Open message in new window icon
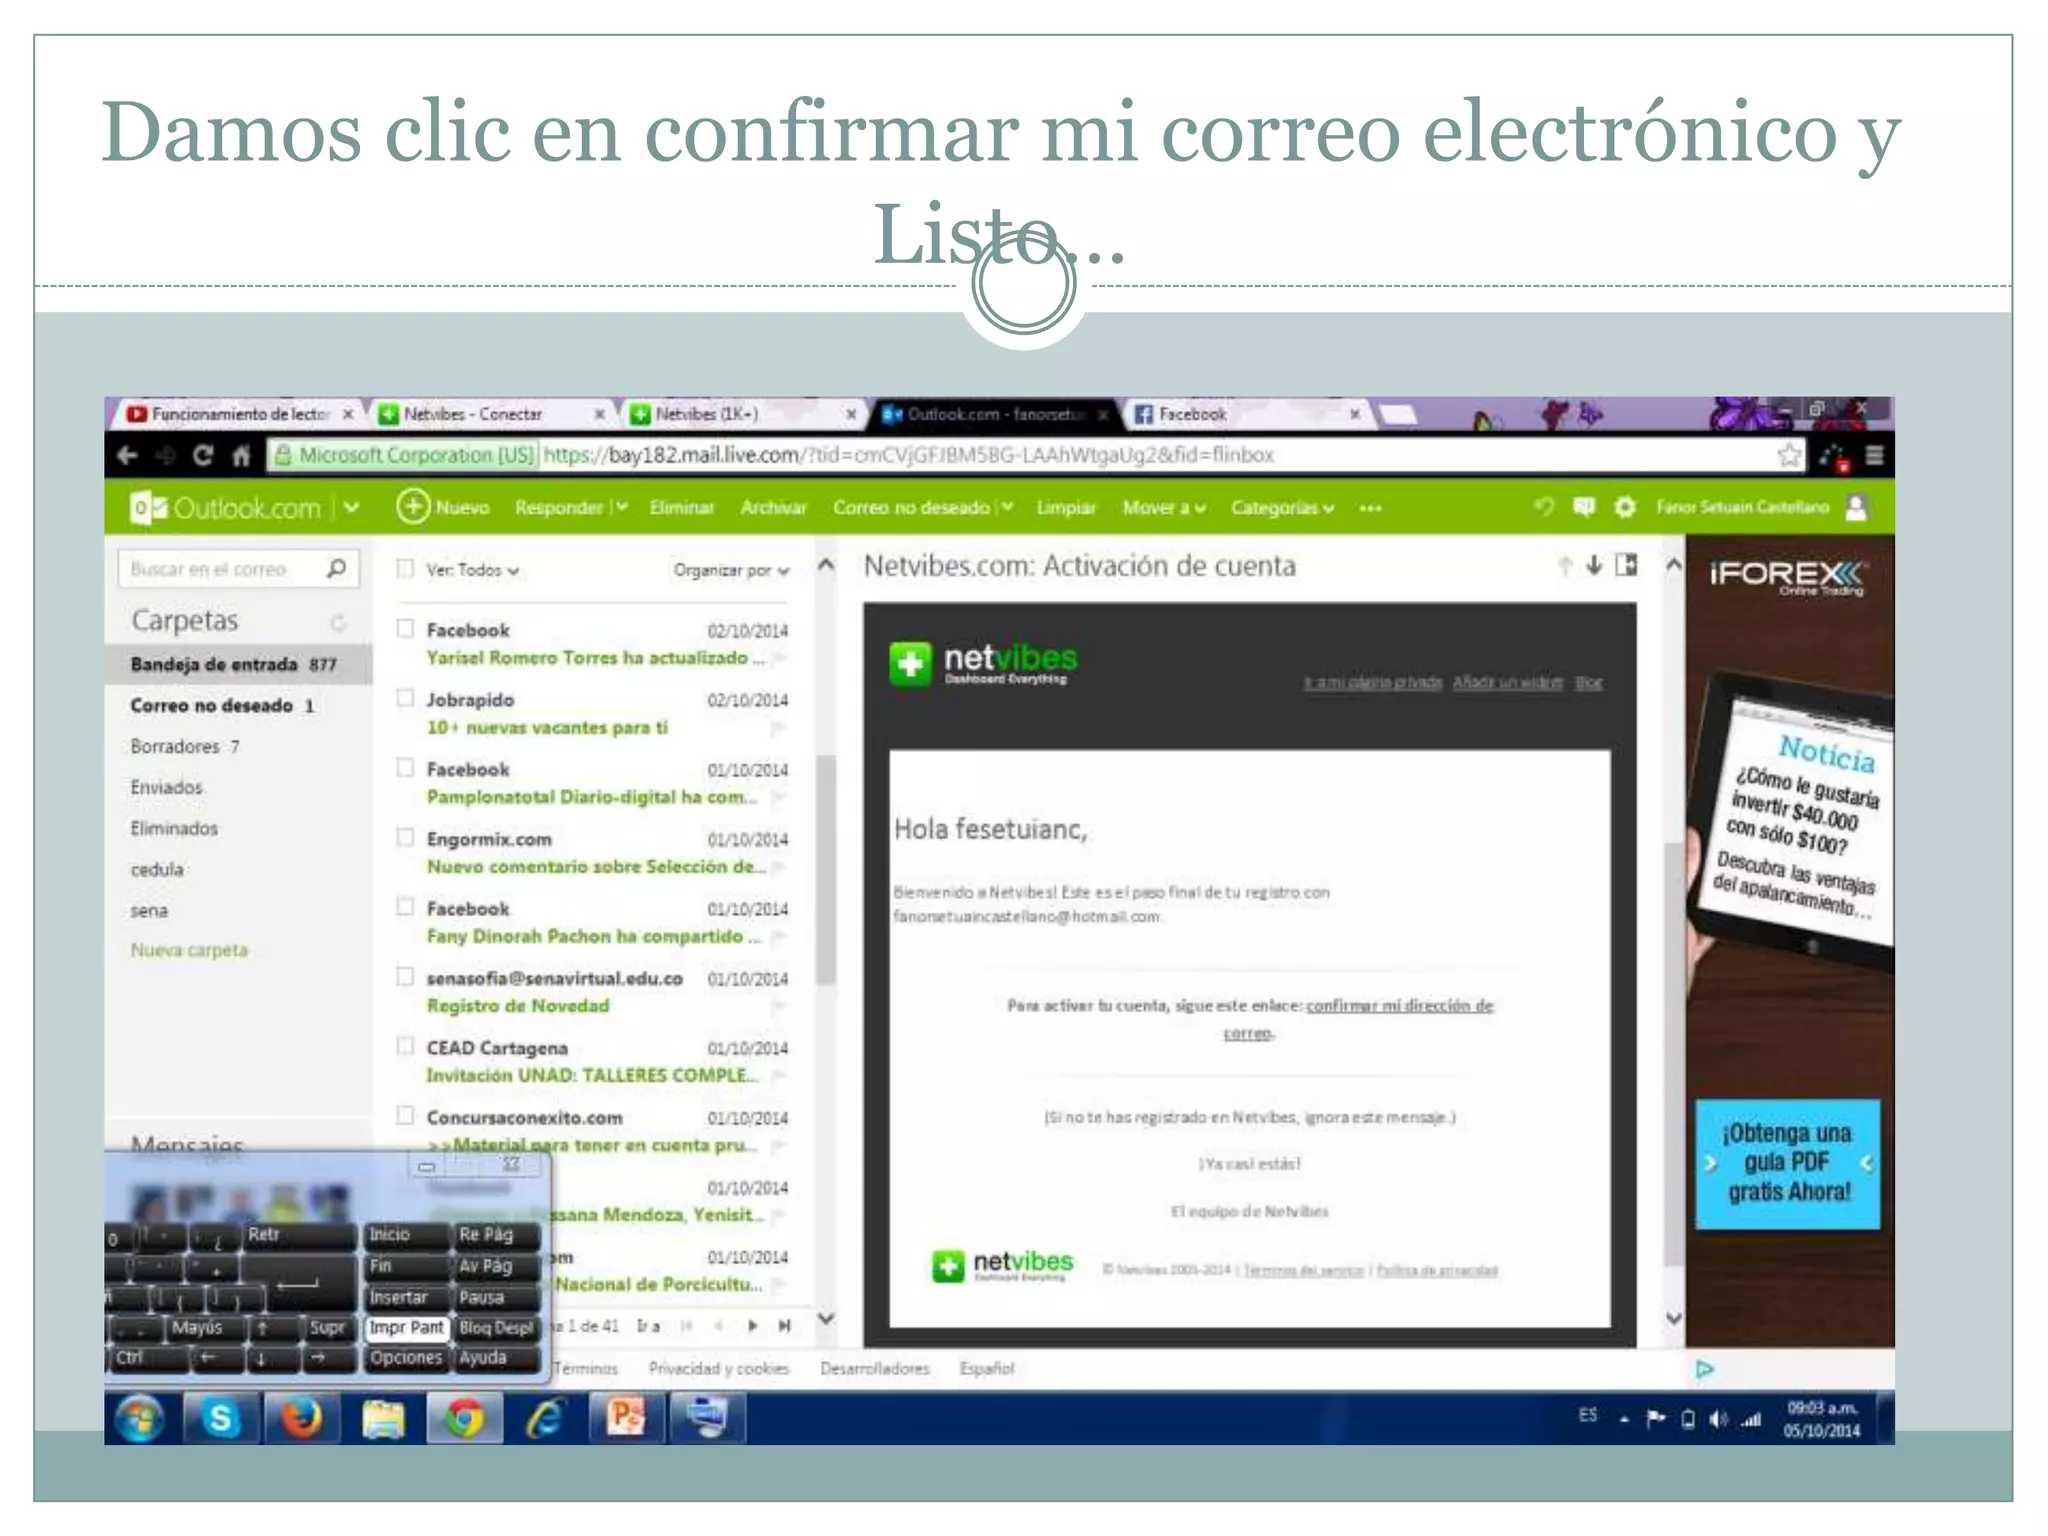 coord(1627,565)
